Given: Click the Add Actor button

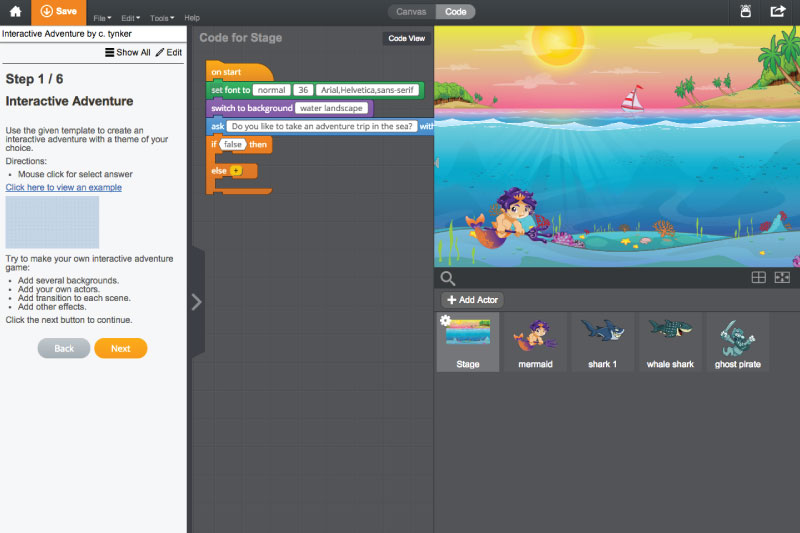Looking at the screenshot, I should click(472, 300).
